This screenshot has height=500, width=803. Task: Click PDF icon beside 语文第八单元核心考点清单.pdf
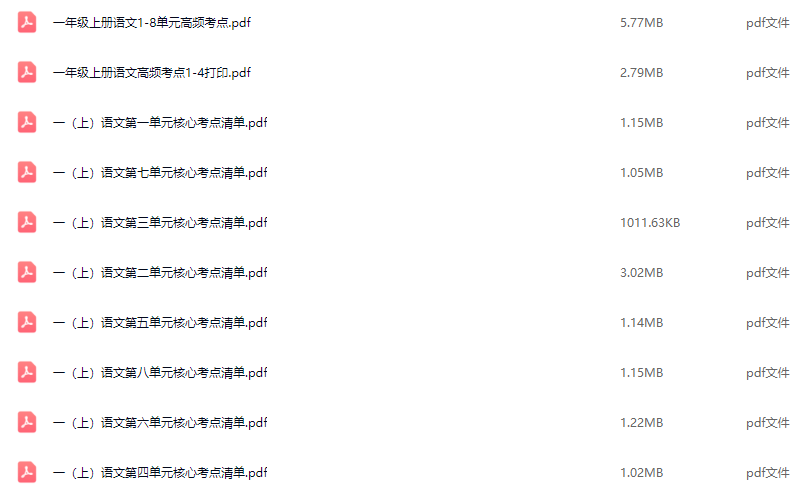[27, 372]
